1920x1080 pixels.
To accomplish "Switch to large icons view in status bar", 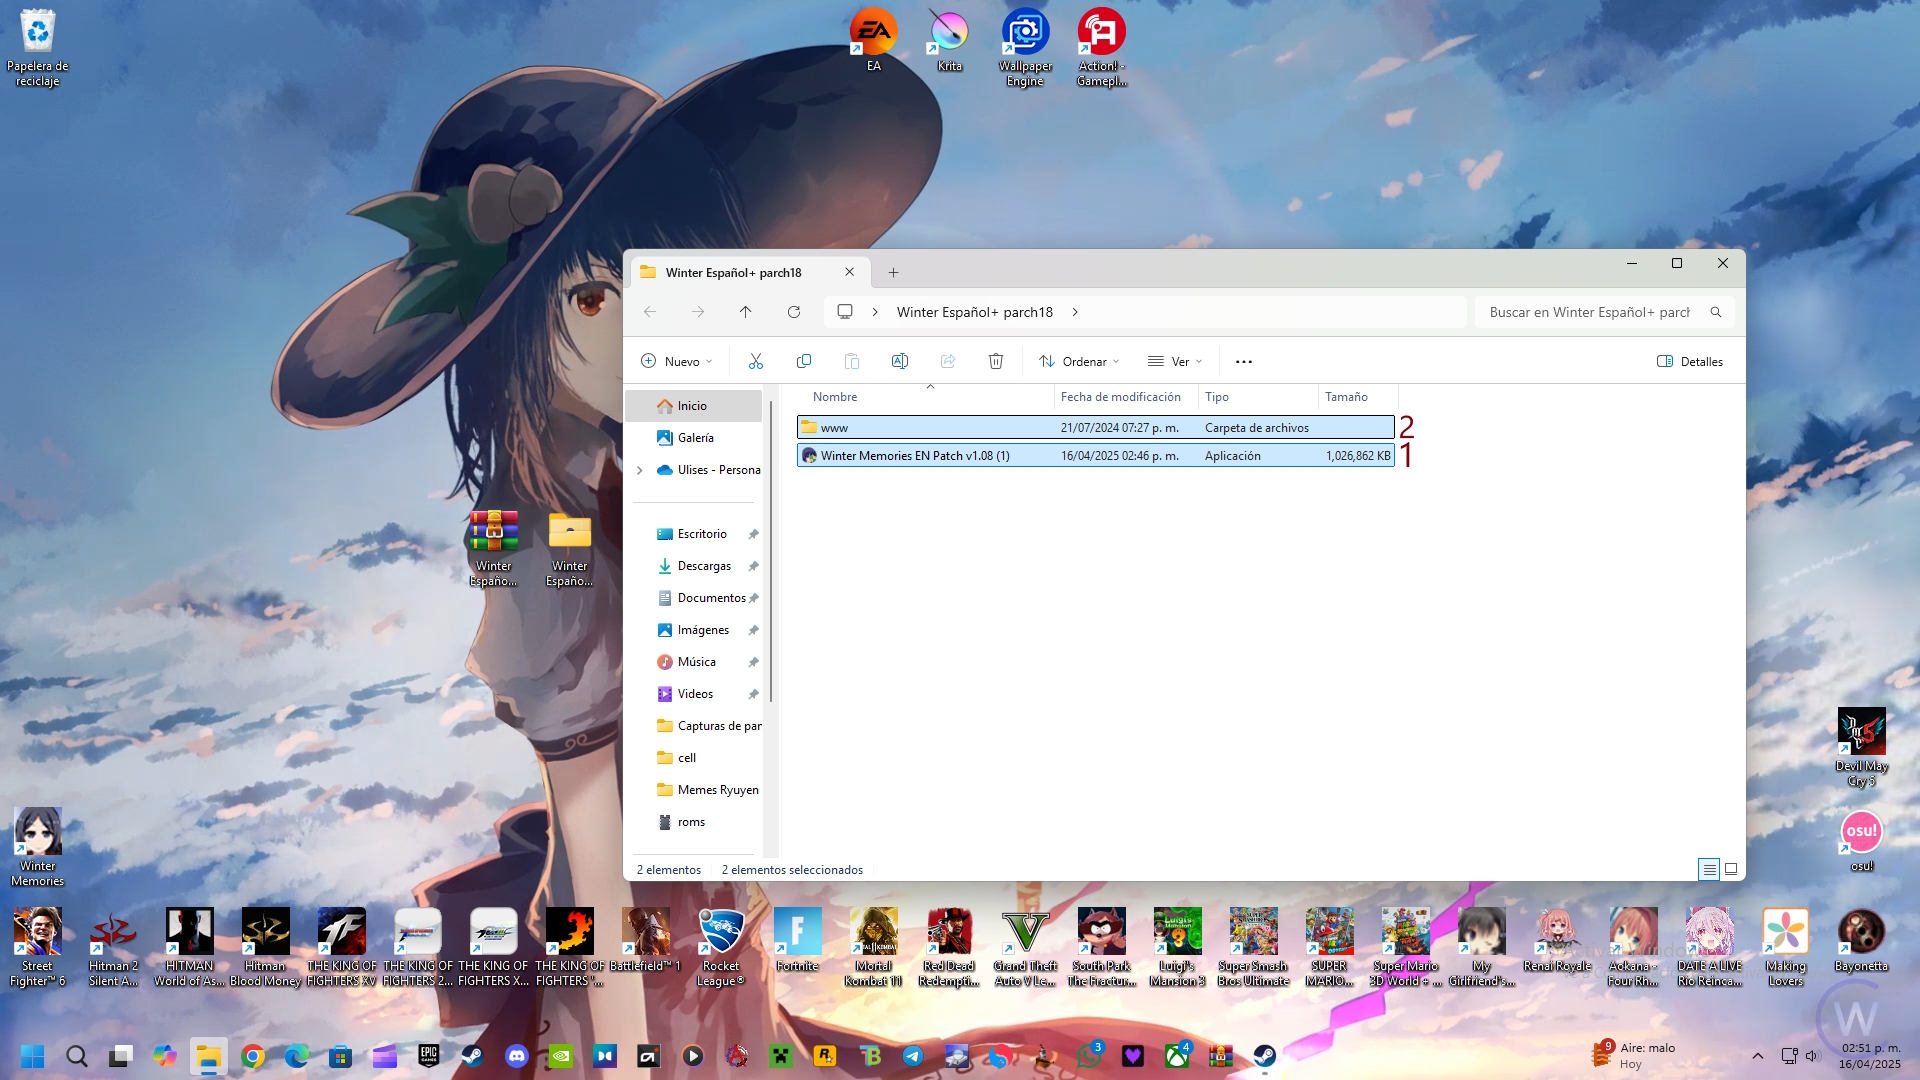I will point(1731,869).
